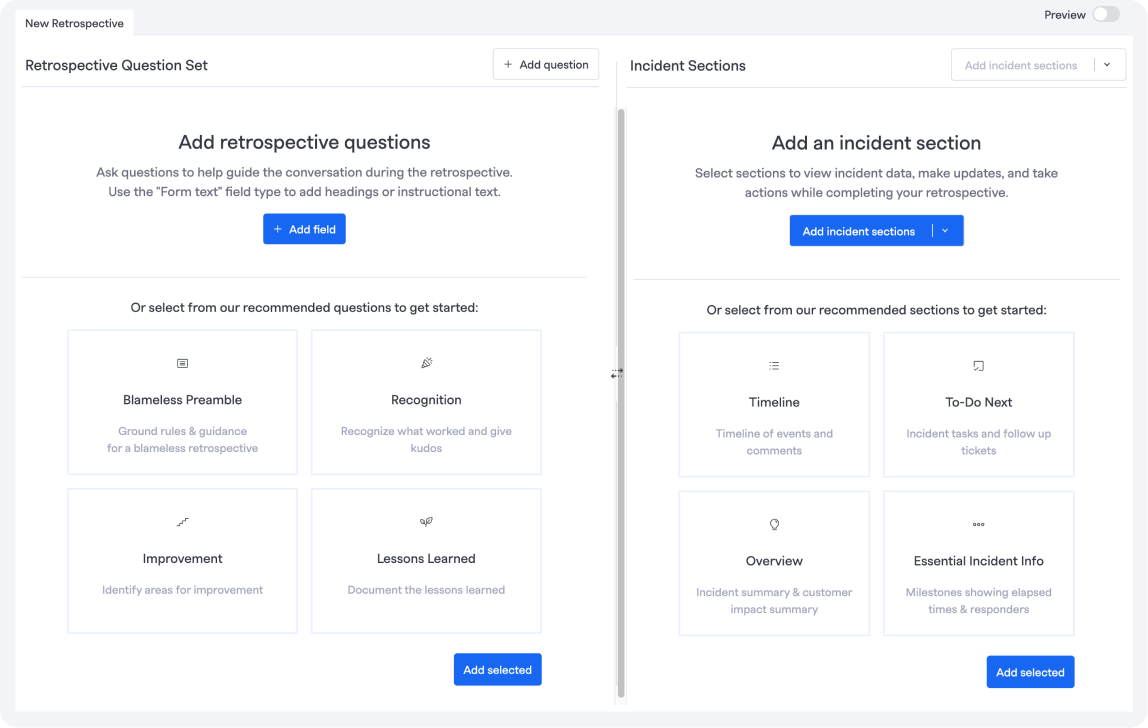The width and height of the screenshot is (1148, 728).
Task: Click the Timeline list icon
Action: pos(774,365)
